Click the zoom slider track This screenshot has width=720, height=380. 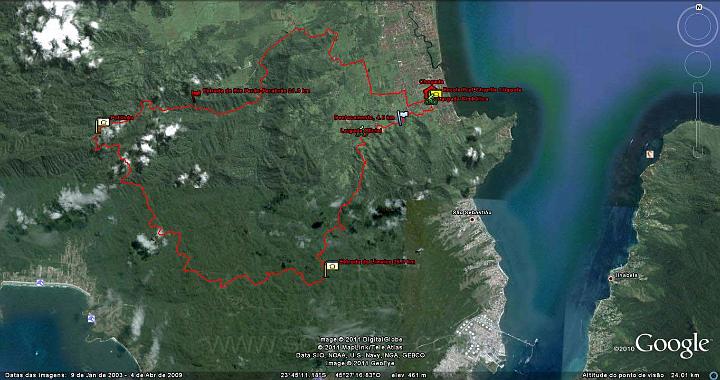click(698, 120)
